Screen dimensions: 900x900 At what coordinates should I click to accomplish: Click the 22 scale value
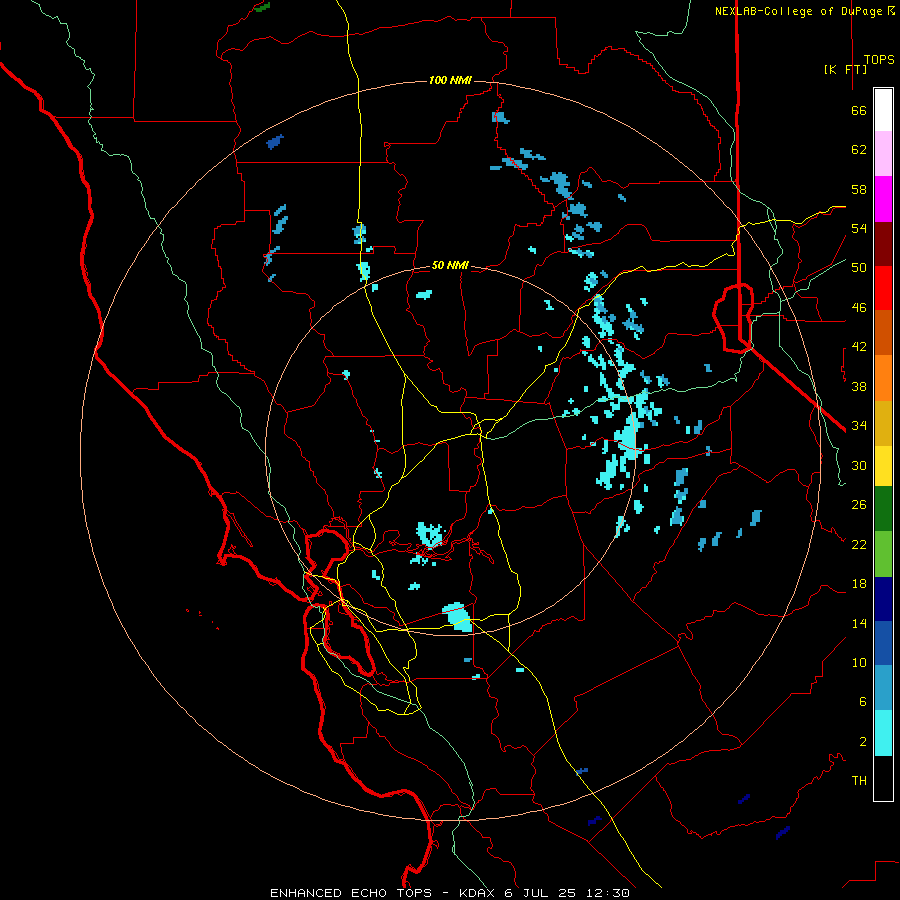pos(859,545)
